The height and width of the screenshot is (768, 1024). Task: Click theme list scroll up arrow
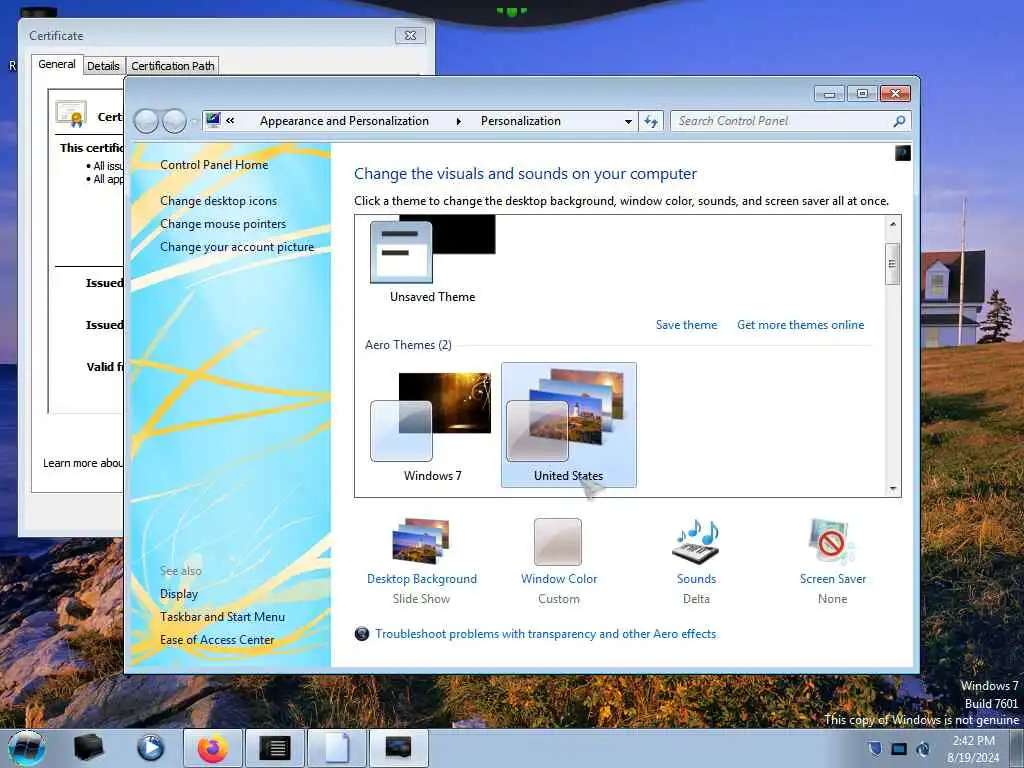(x=893, y=224)
